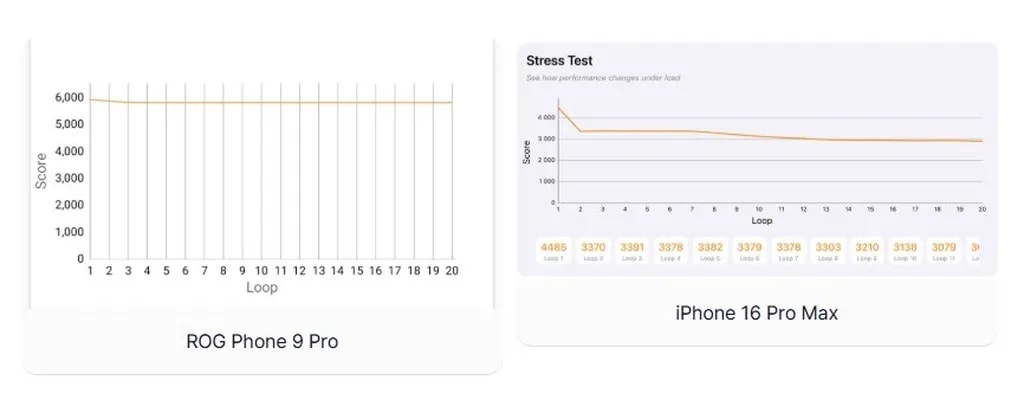The image size is (1024, 406).
Task: Click the iPhone line peak at loop 1
Action: click(x=558, y=107)
